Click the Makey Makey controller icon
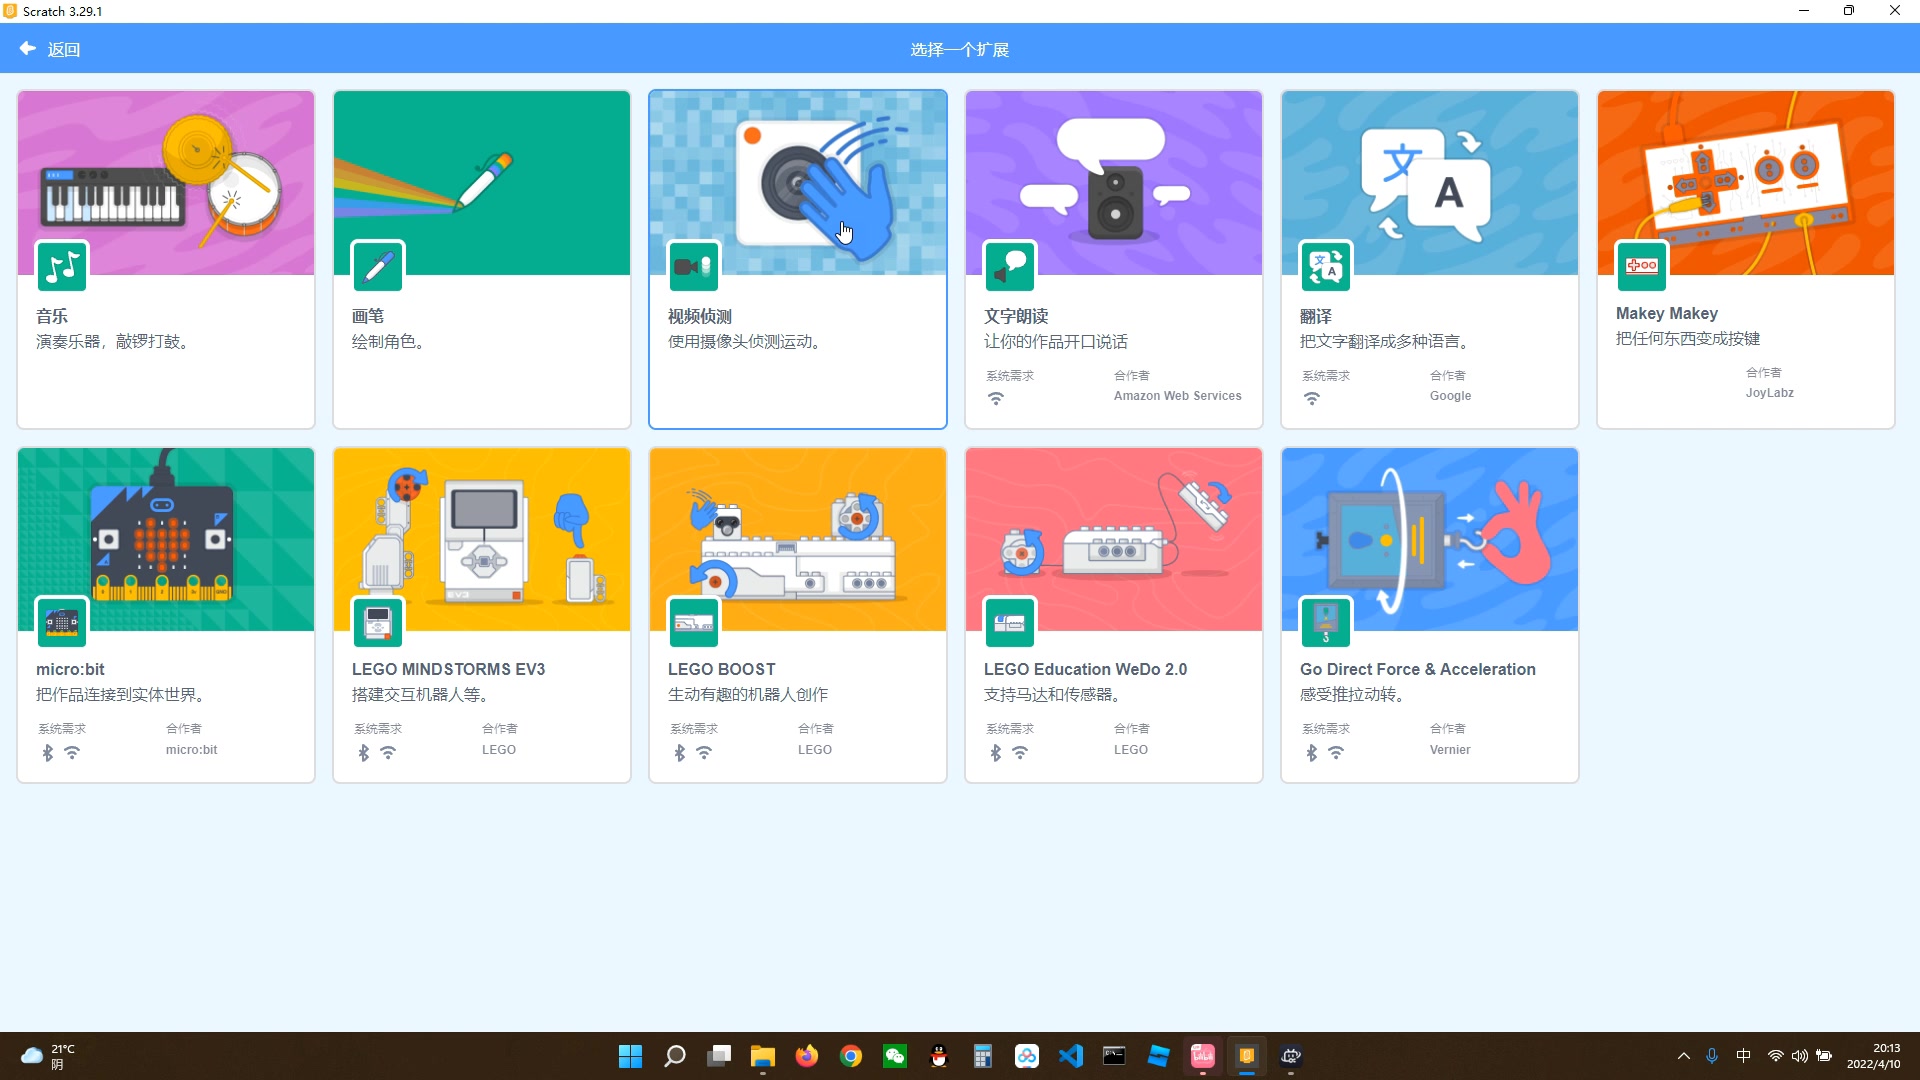The width and height of the screenshot is (1920, 1080). pyautogui.click(x=1641, y=266)
